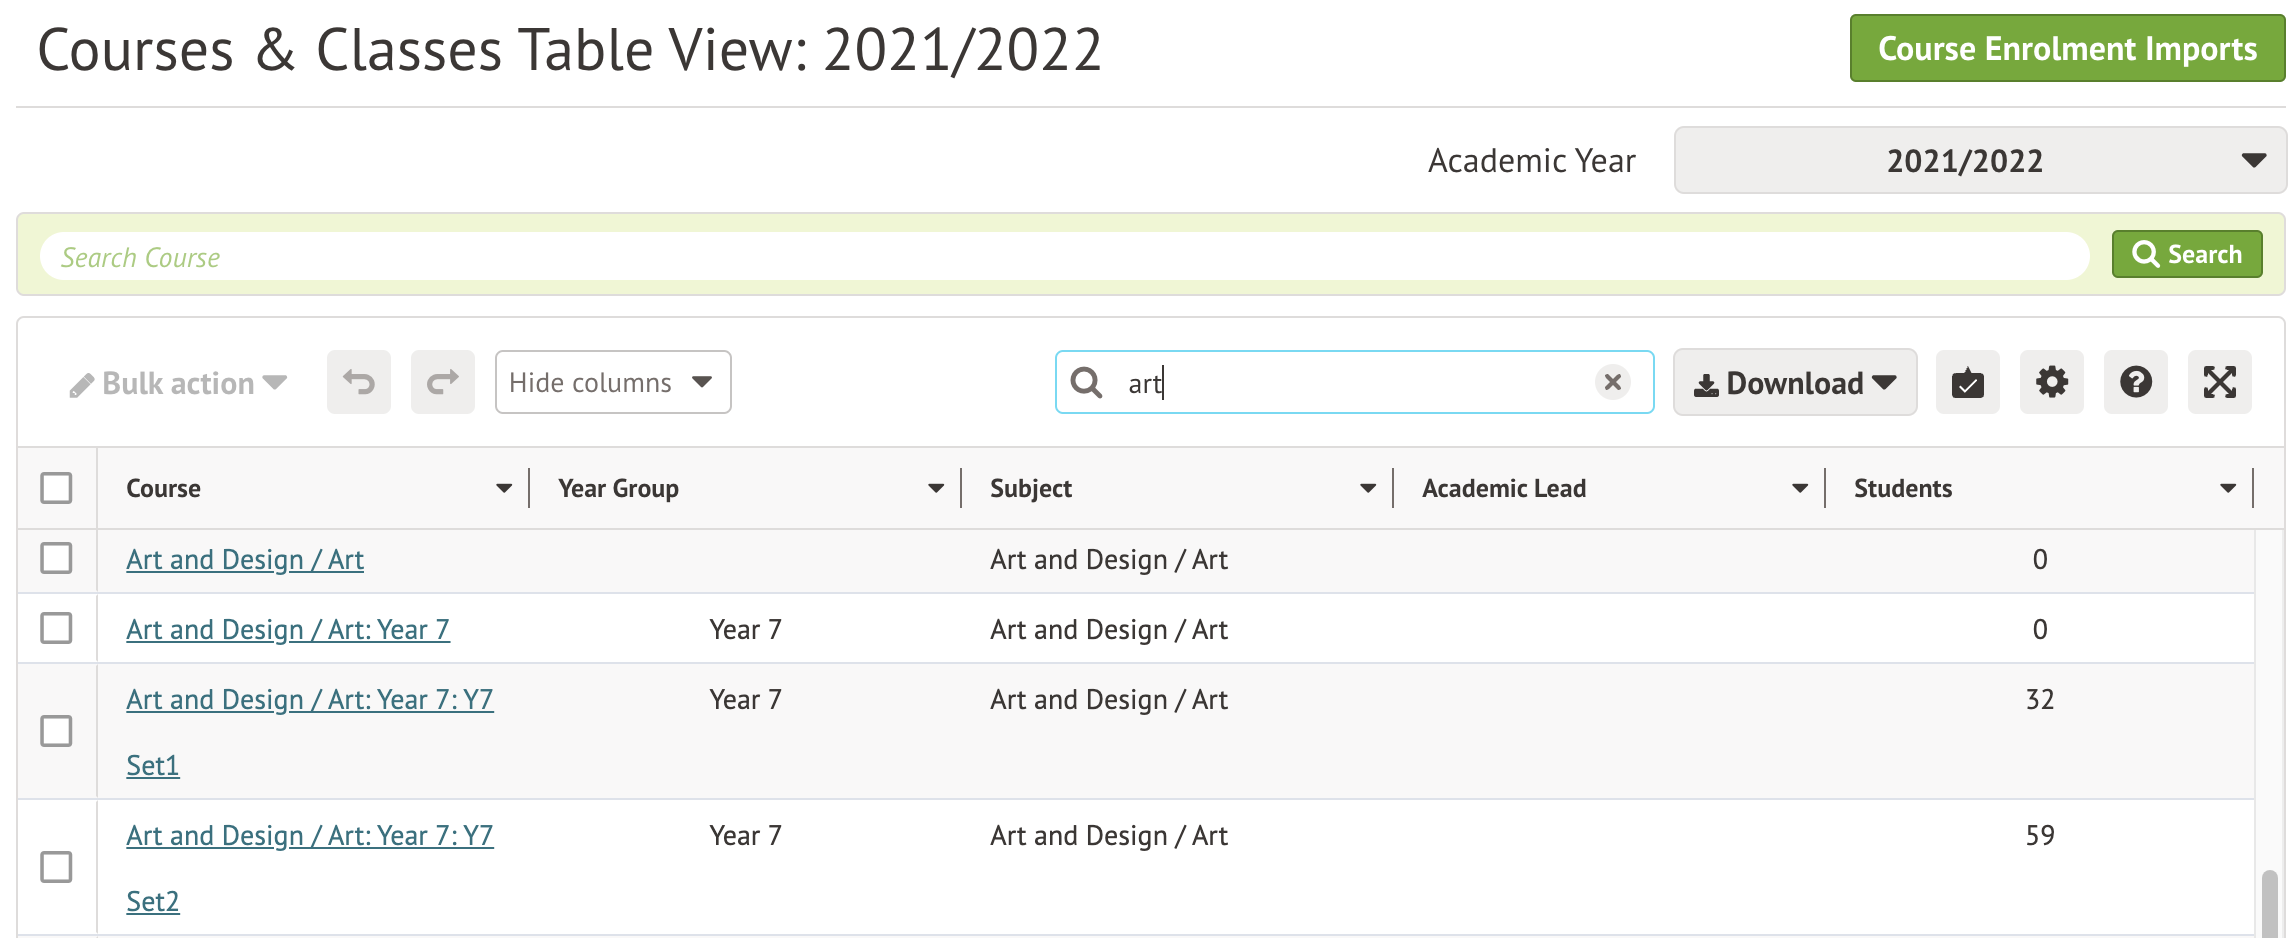2296x938 pixels.
Task: Click the table's vertical scrollbar thumb
Action: (2269, 903)
